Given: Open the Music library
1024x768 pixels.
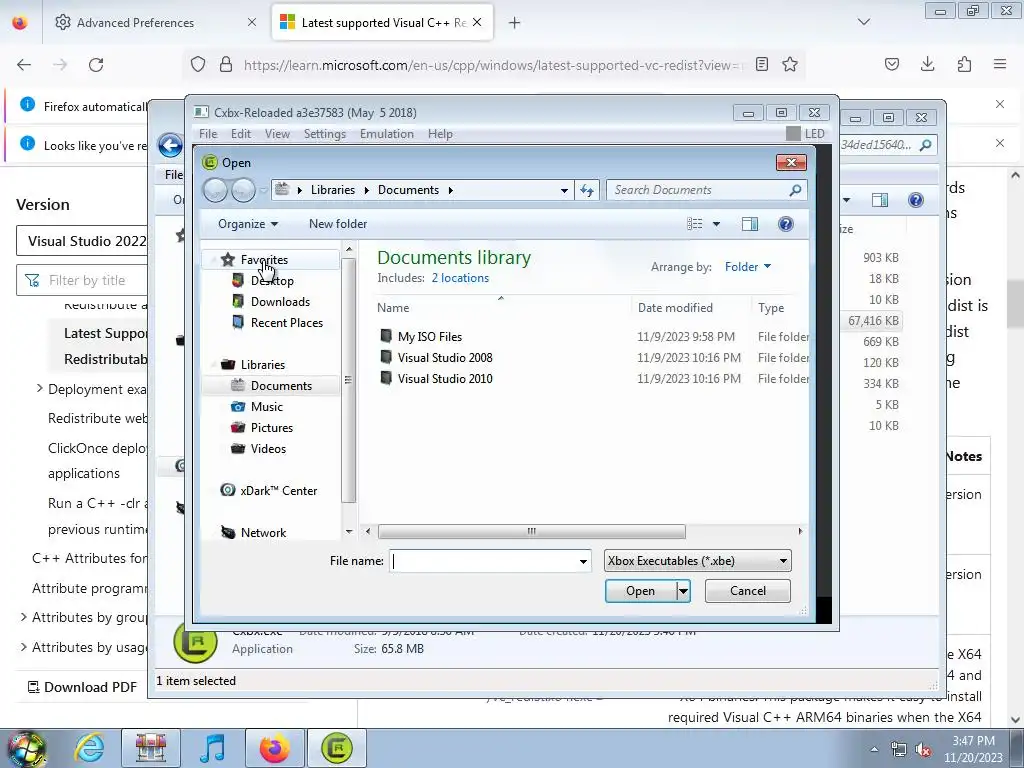Looking at the screenshot, I should point(266,407).
